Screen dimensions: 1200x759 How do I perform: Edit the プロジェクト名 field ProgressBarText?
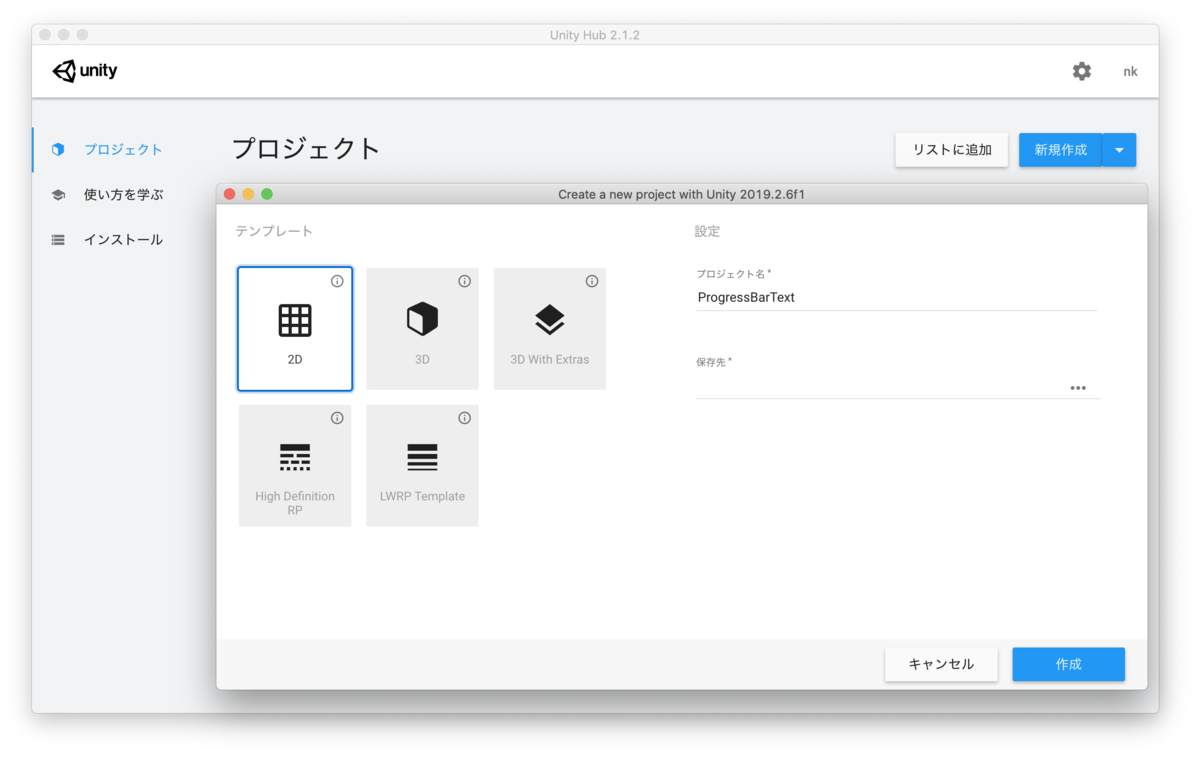click(x=896, y=297)
